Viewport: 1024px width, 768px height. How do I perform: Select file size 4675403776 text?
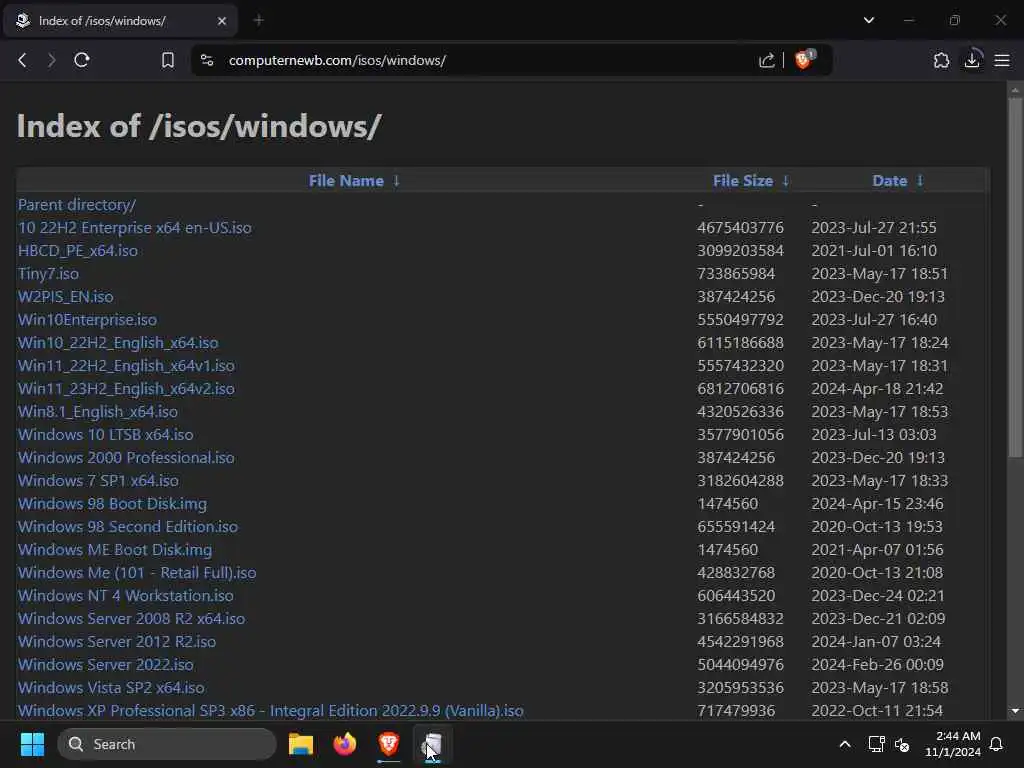tap(740, 227)
